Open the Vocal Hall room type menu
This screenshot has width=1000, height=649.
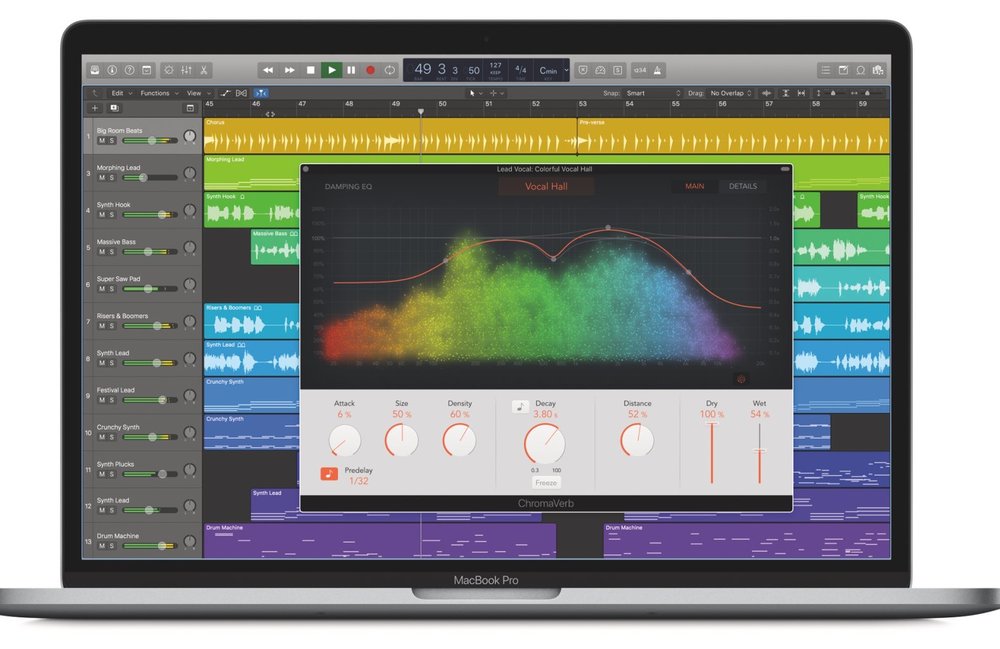[546, 186]
